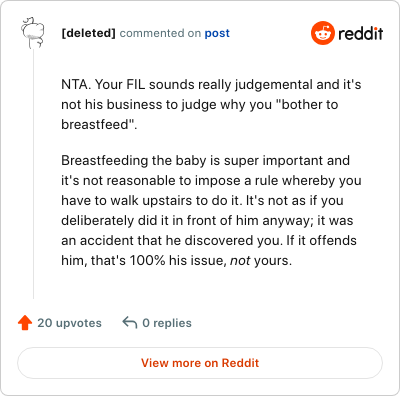This screenshot has width=400, height=396.
Task: Click the vertical thread line below the avatar
Action: point(33,173)
